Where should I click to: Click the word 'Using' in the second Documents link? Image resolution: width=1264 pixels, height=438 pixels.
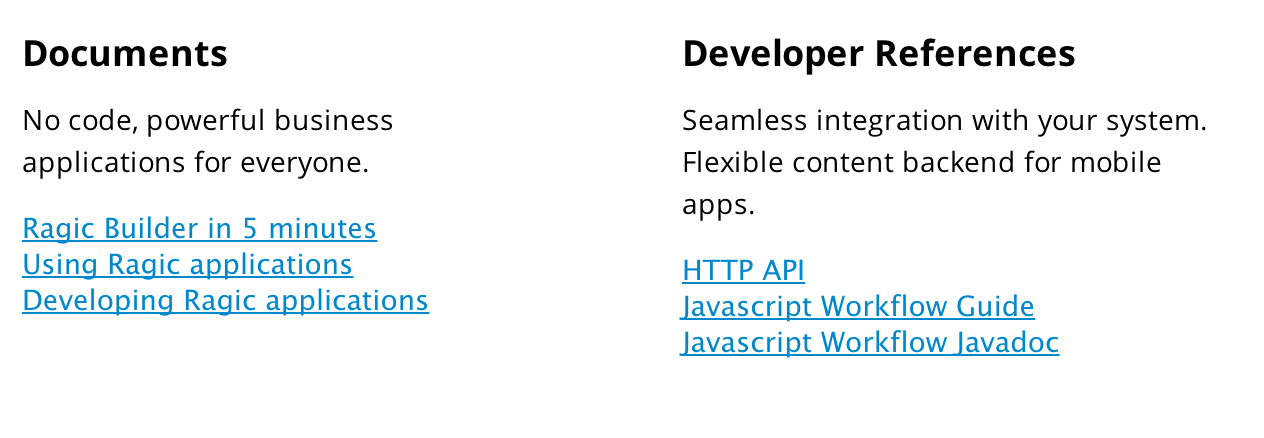(x=60, y=265)
